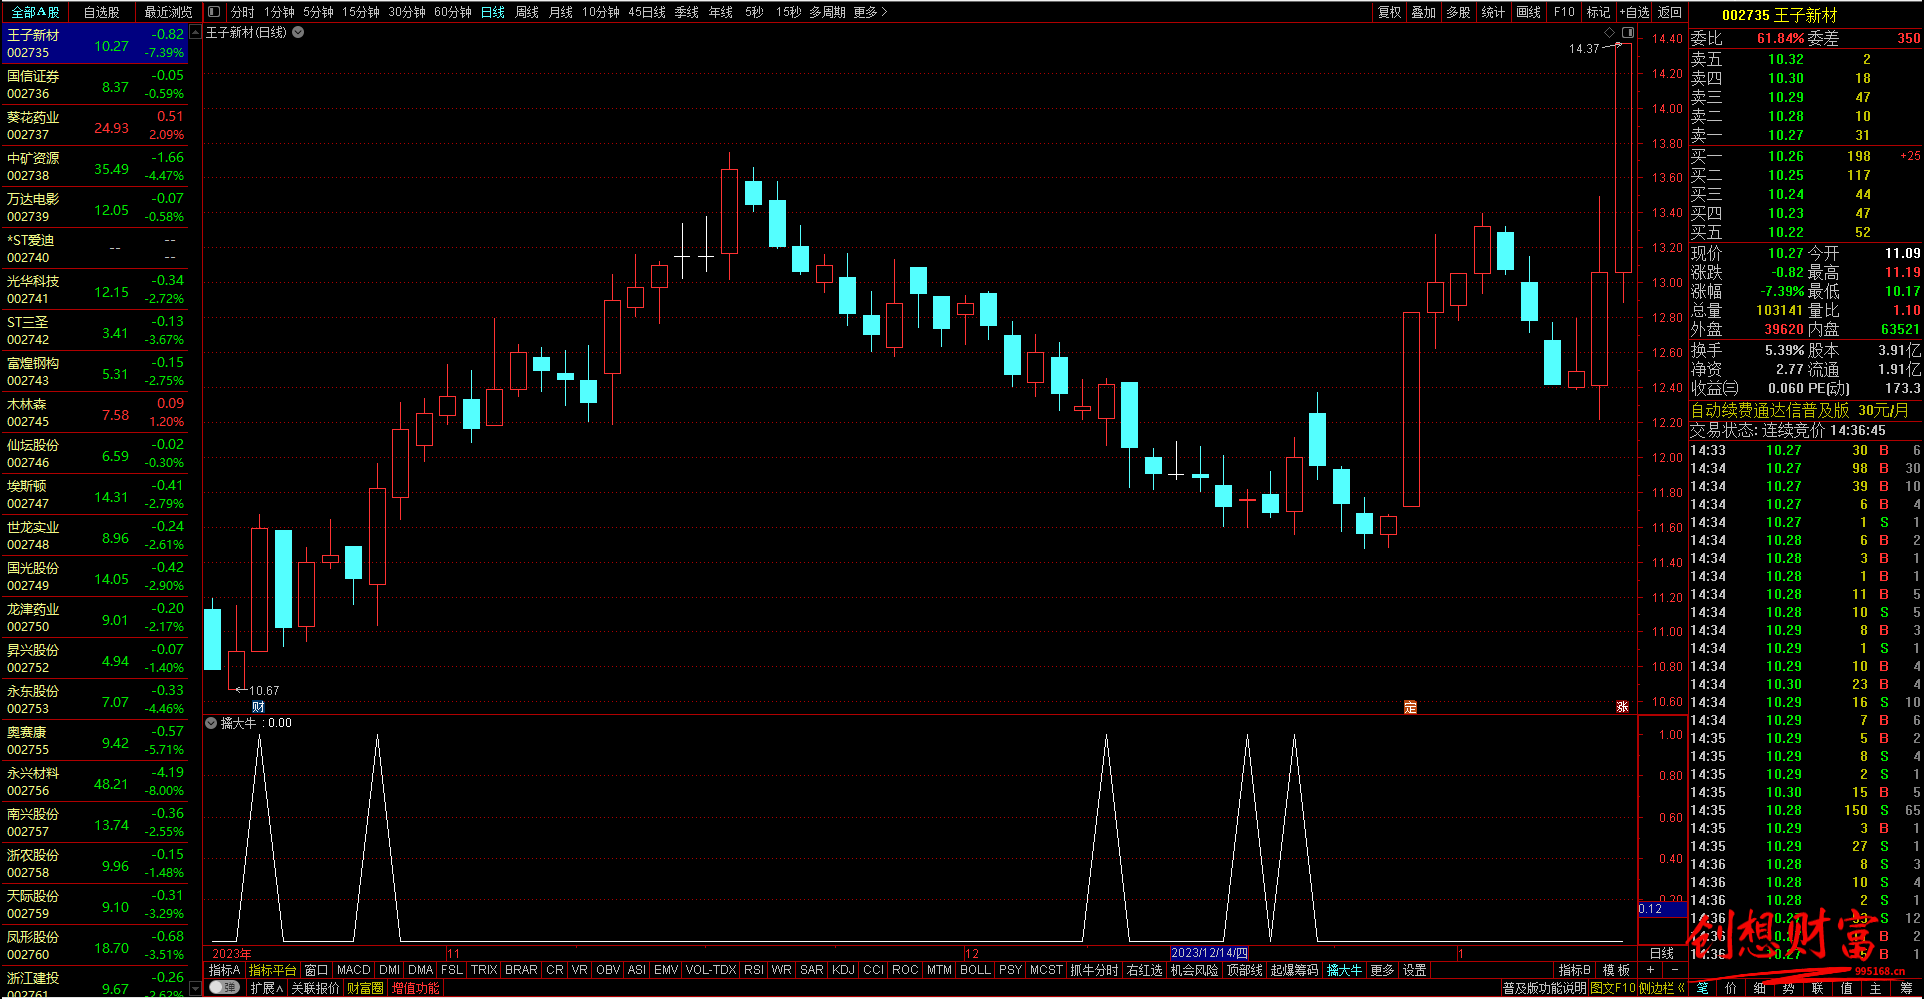Click the 复权 button

tap(1389, 12)
